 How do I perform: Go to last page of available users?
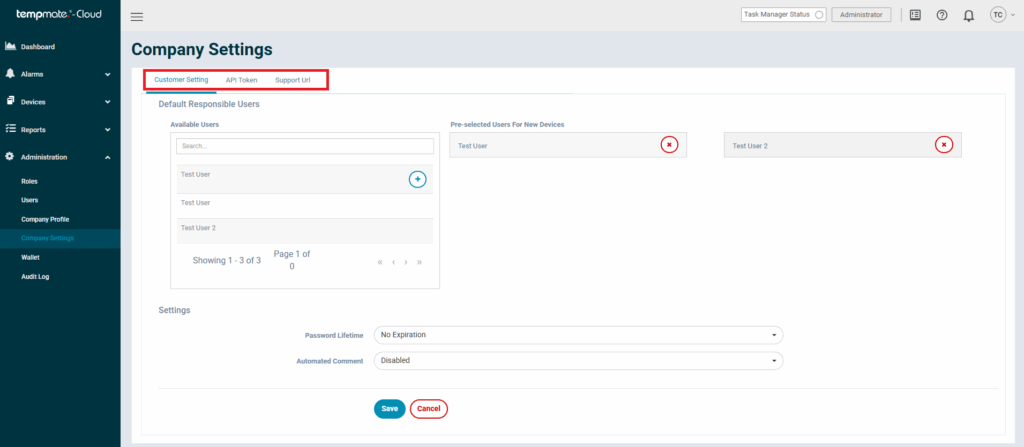click(x=419, y=262)
